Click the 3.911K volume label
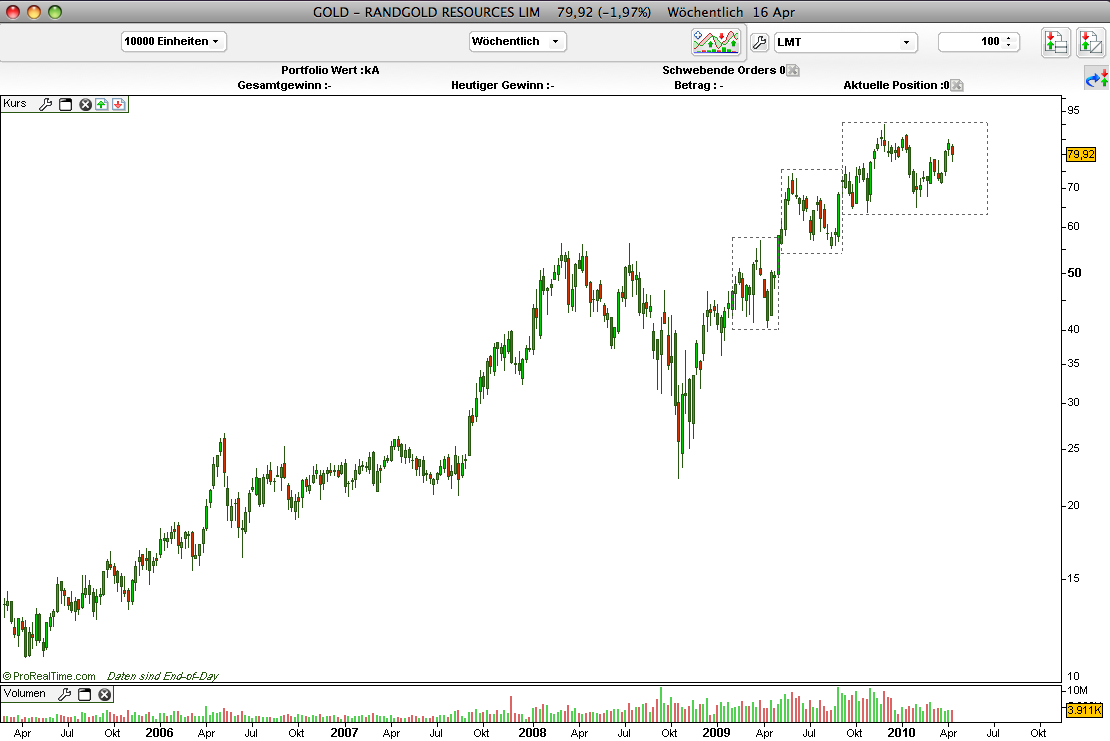Screen dimensions: 1110x741 (x=1084, y=710)
